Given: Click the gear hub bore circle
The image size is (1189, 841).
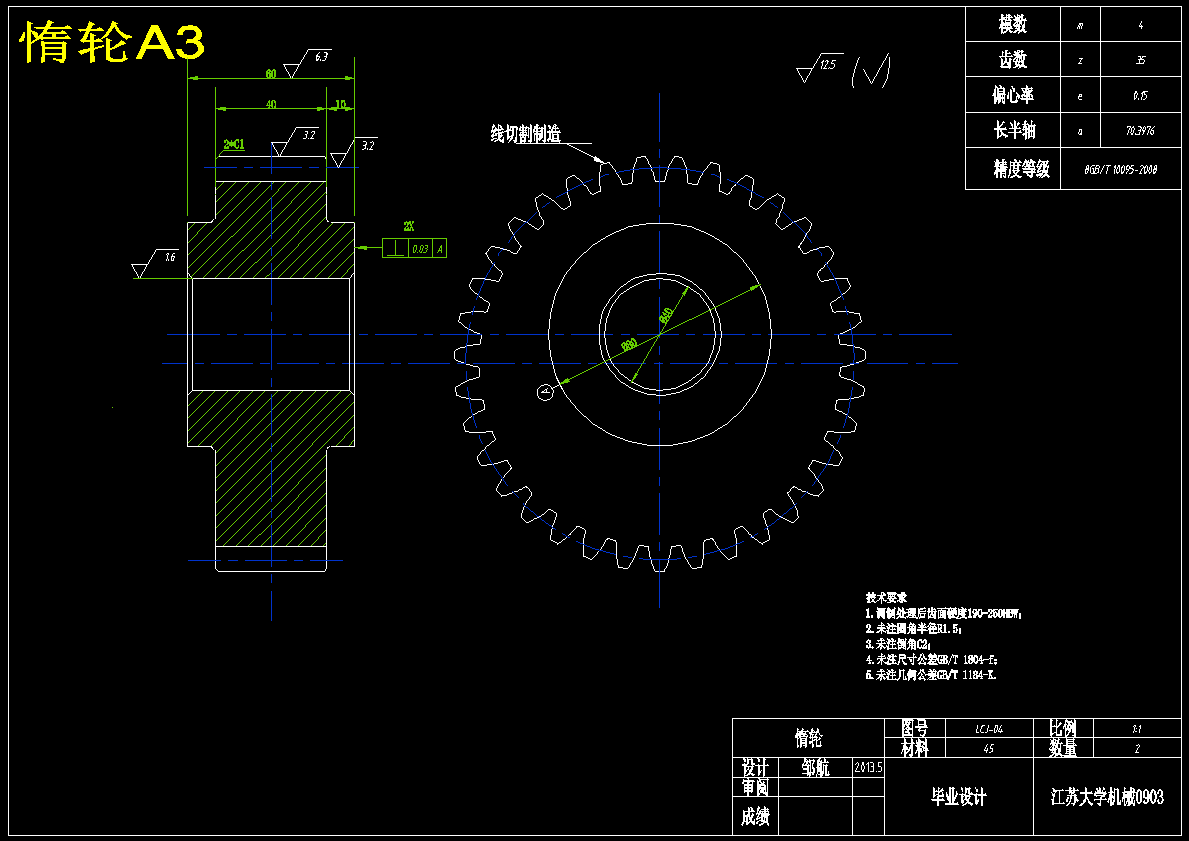Looking at the screenshot, I should 660,334.
